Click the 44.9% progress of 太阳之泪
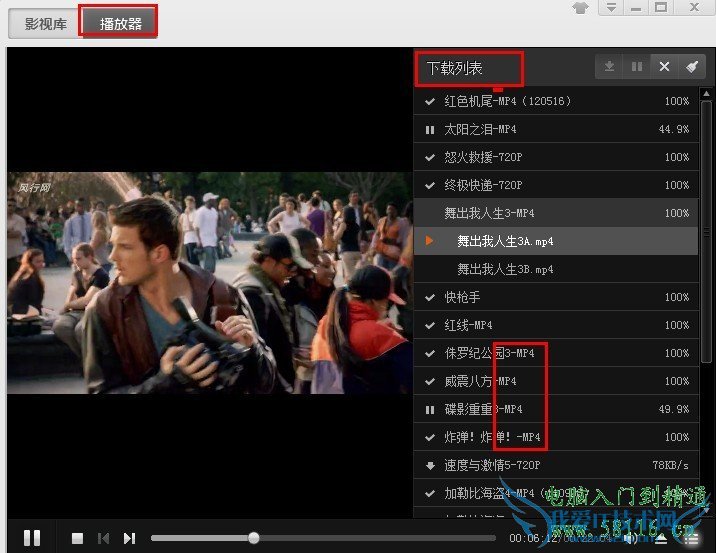716x553 pixels. pos(674,130)
